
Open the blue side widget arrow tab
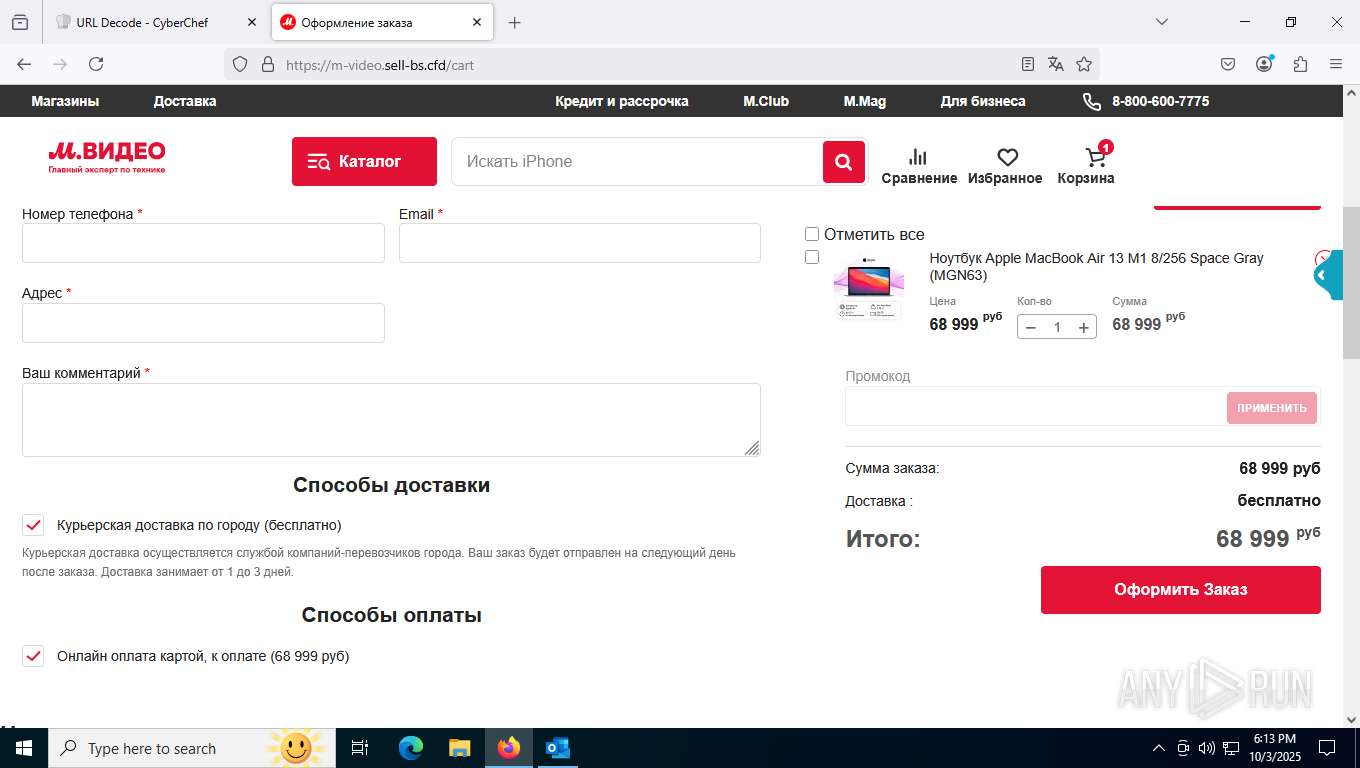coord(1327,275)
